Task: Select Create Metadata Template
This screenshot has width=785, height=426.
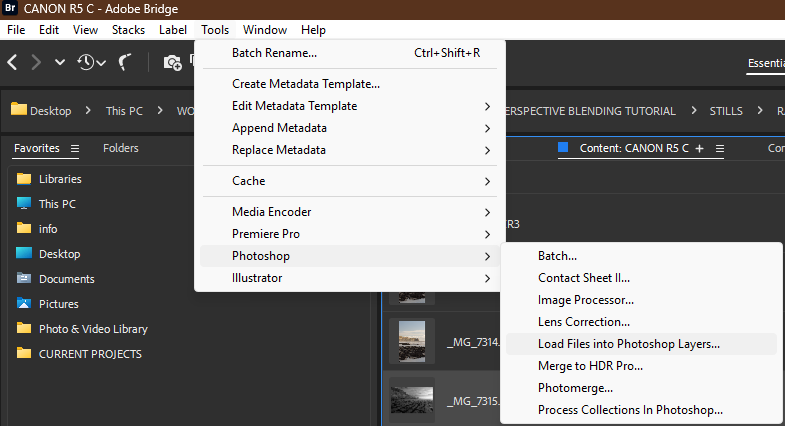Action: point(350,84)
